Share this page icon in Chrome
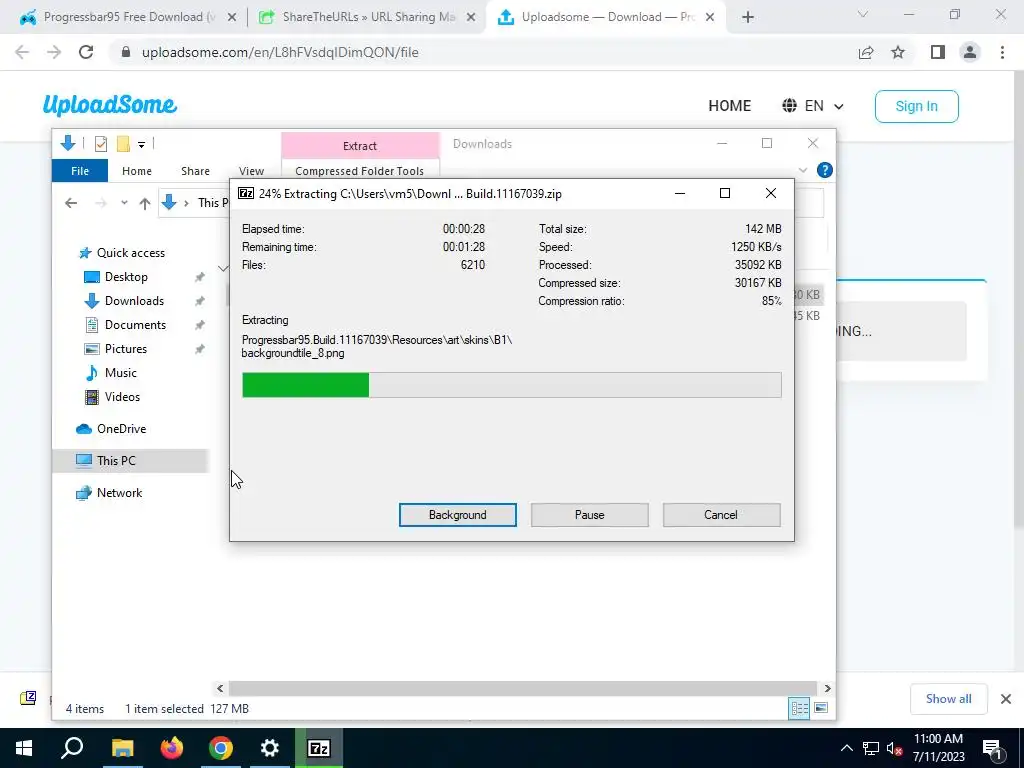The image size is (1024, 768). click(866, 52)
